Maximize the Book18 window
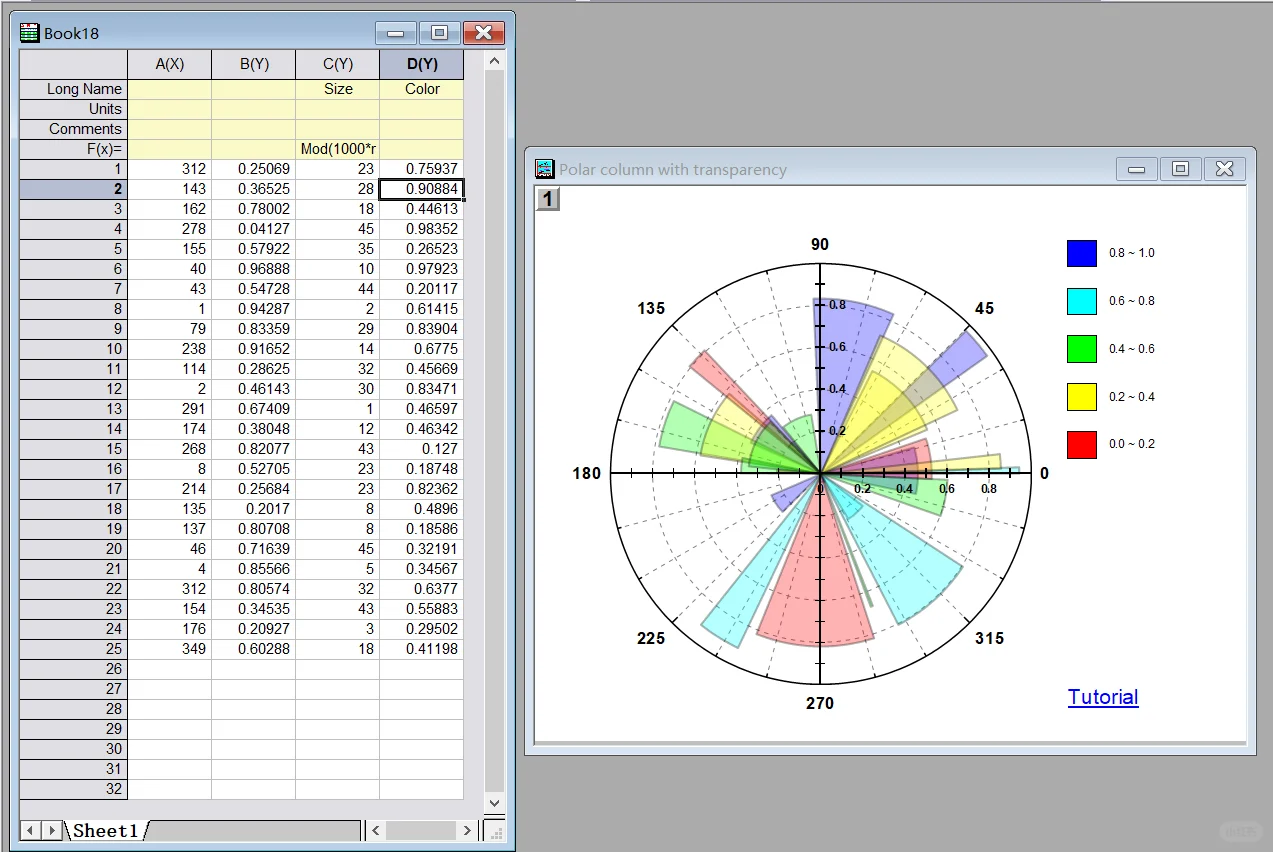The height and width of the screenshot is (852, 1273). (x=439, y=33)
